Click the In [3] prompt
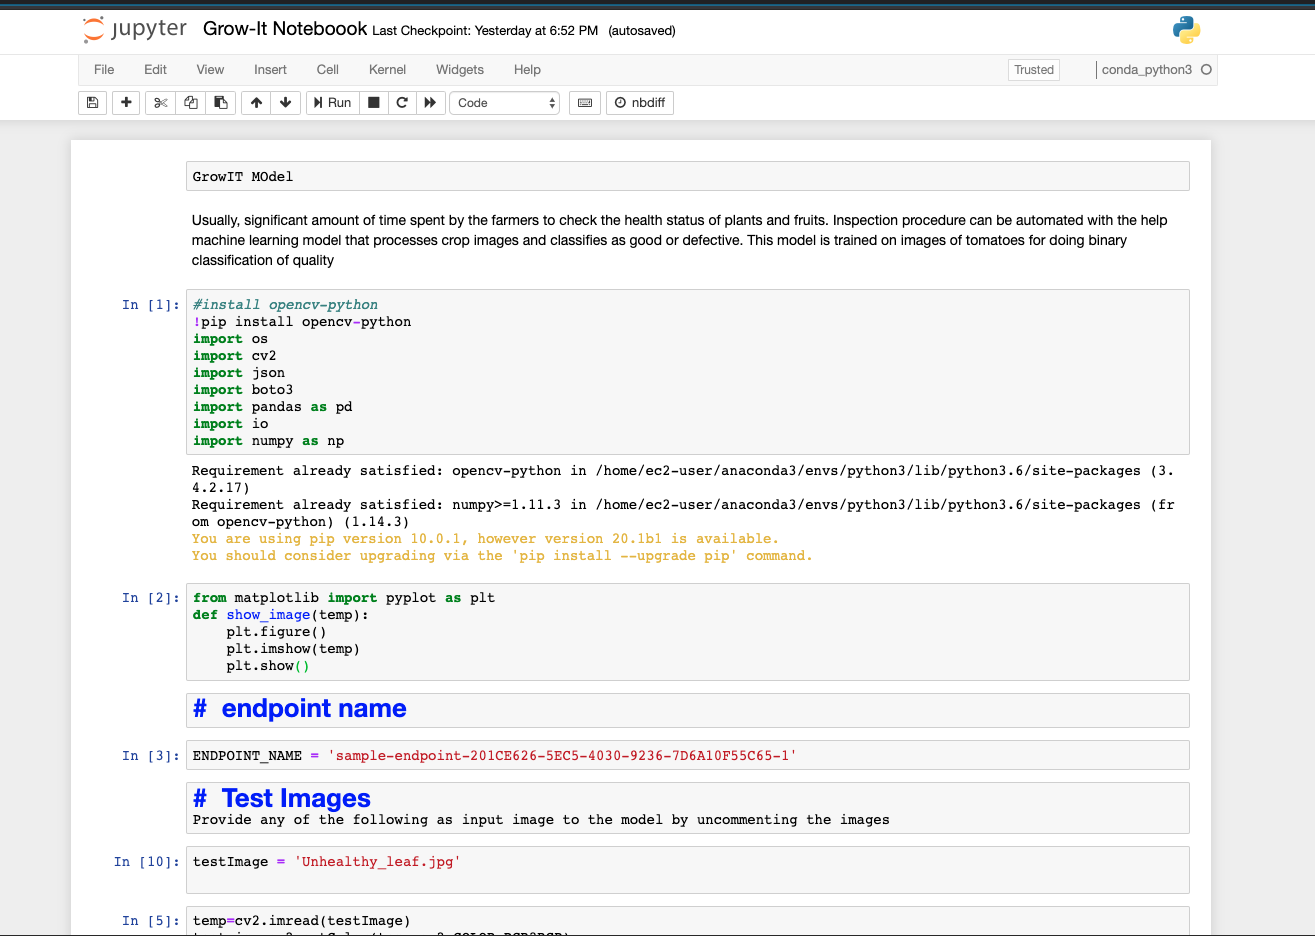 151,756
